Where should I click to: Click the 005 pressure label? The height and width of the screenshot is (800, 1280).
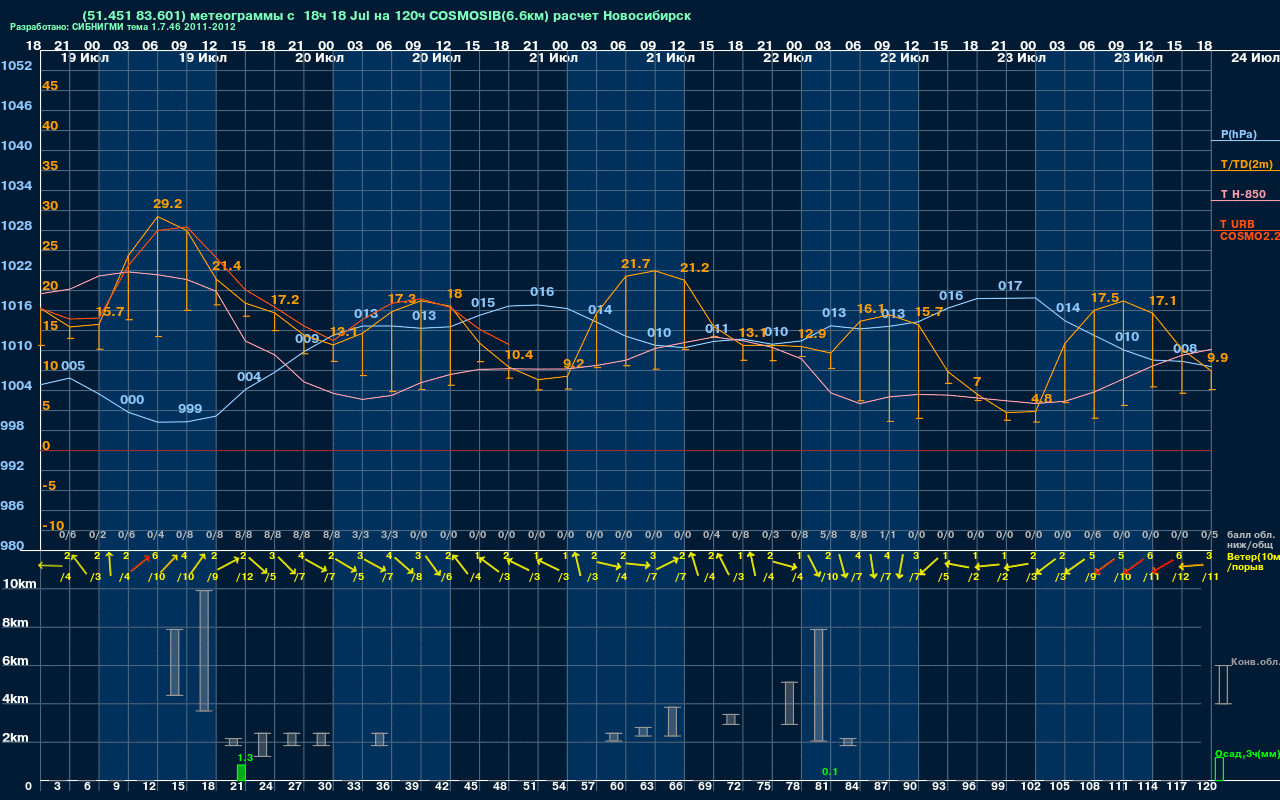tap(73, 366)
